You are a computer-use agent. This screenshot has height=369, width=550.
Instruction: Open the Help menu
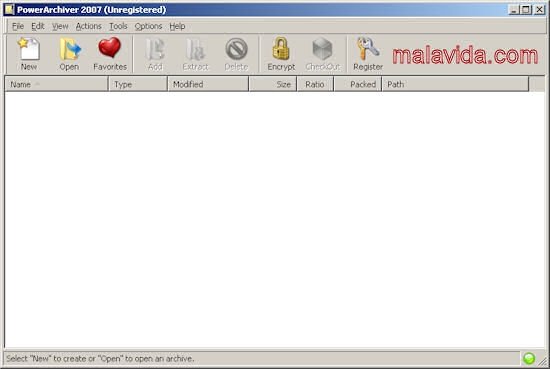pos(177,26)
